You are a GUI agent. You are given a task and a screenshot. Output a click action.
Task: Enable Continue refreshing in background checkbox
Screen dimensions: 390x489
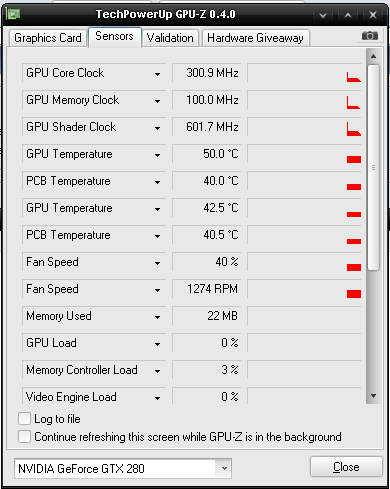pyautogui.click(x=24, y=436)
